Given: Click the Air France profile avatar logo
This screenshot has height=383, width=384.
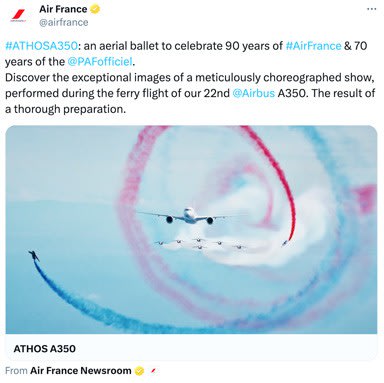Looking at the screenshot, I should click(18, 16).
